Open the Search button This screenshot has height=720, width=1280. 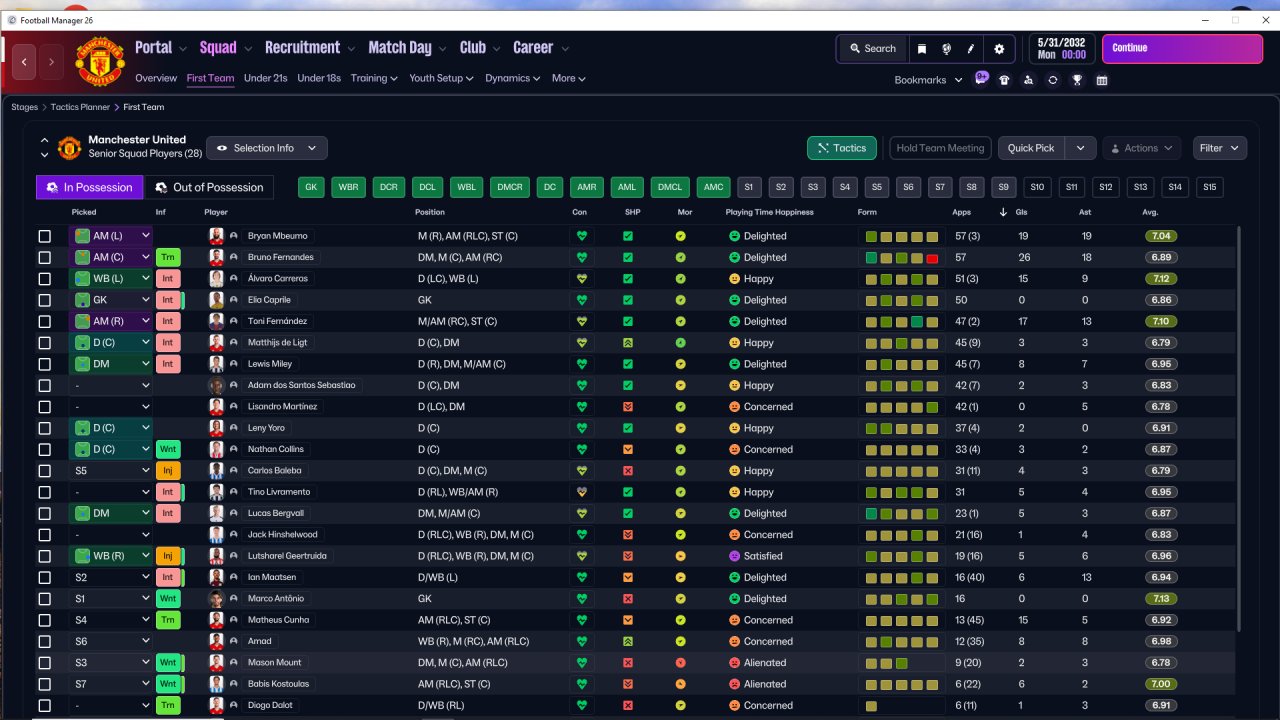tap(872, 48)
